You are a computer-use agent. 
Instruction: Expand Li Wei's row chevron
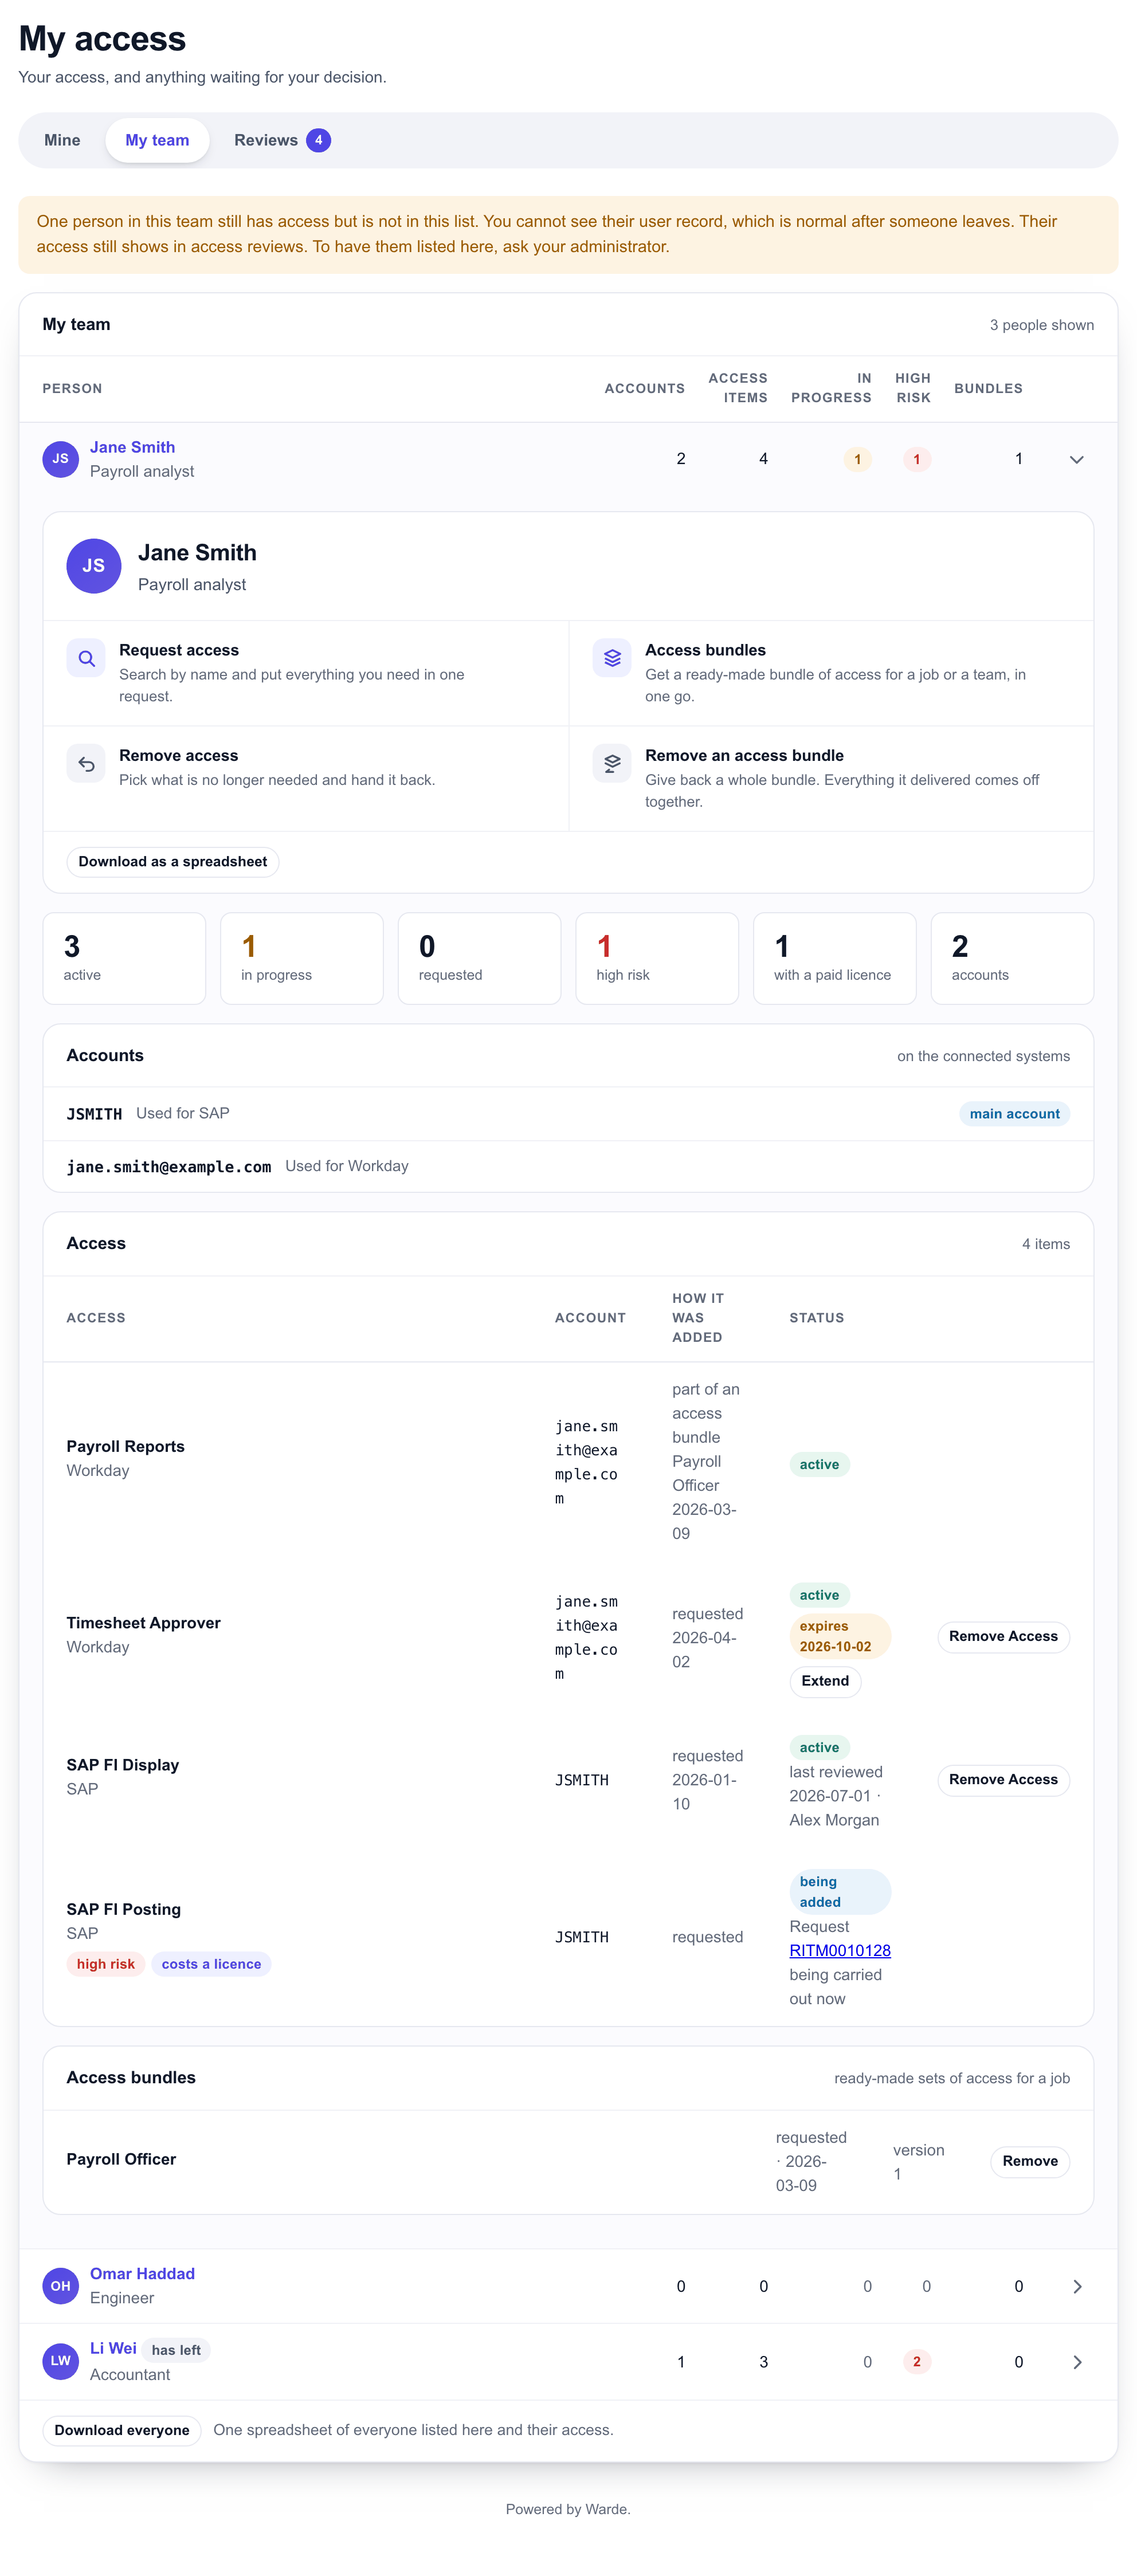click(1076, 2362)
